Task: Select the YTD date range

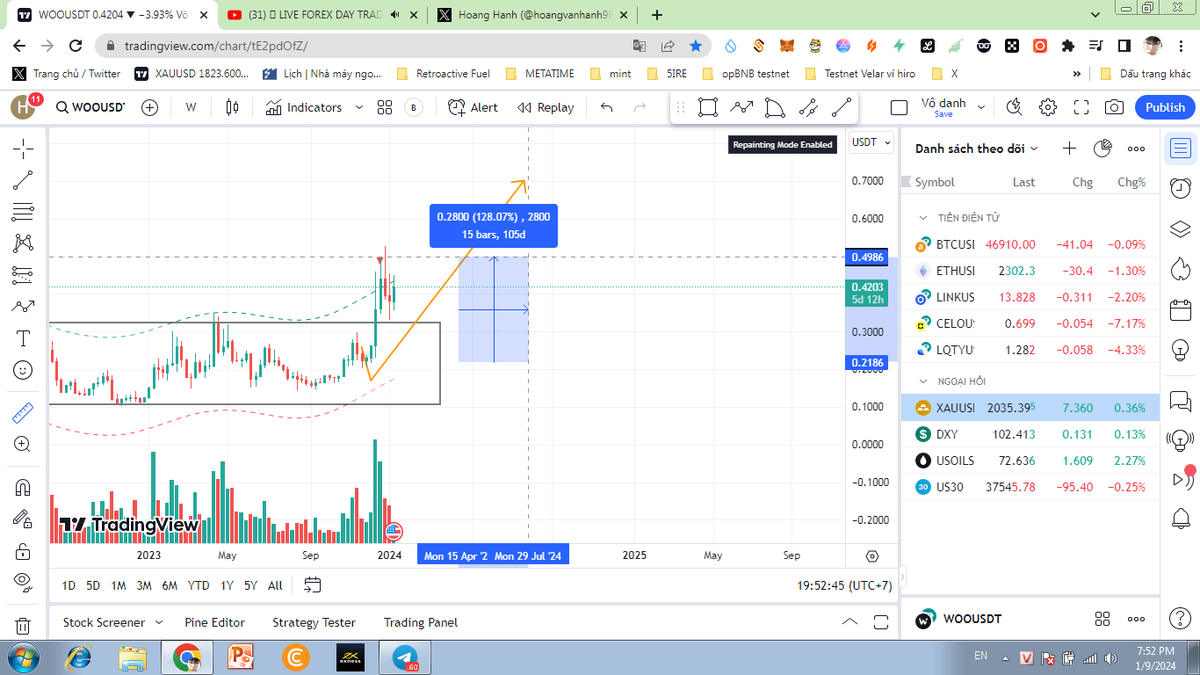Action: coord(199,585)
